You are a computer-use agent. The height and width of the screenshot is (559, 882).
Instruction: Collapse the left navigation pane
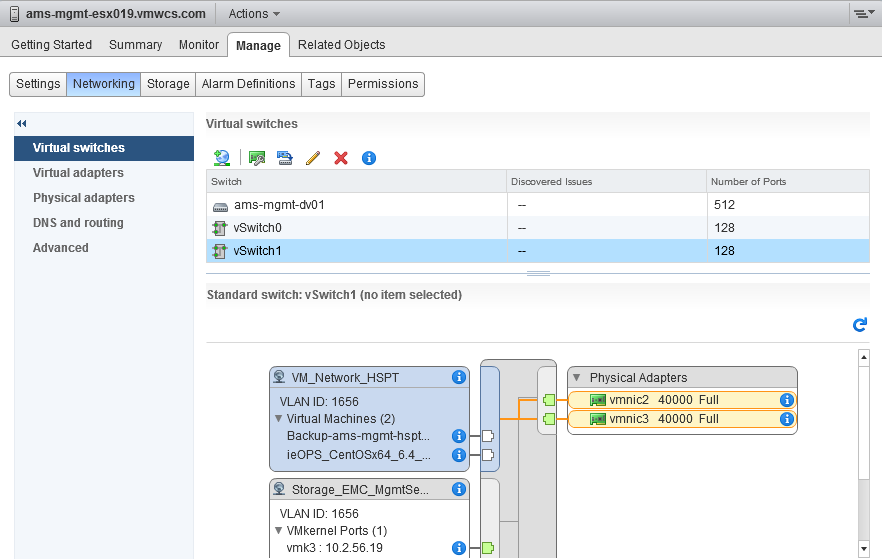point(21,122)
